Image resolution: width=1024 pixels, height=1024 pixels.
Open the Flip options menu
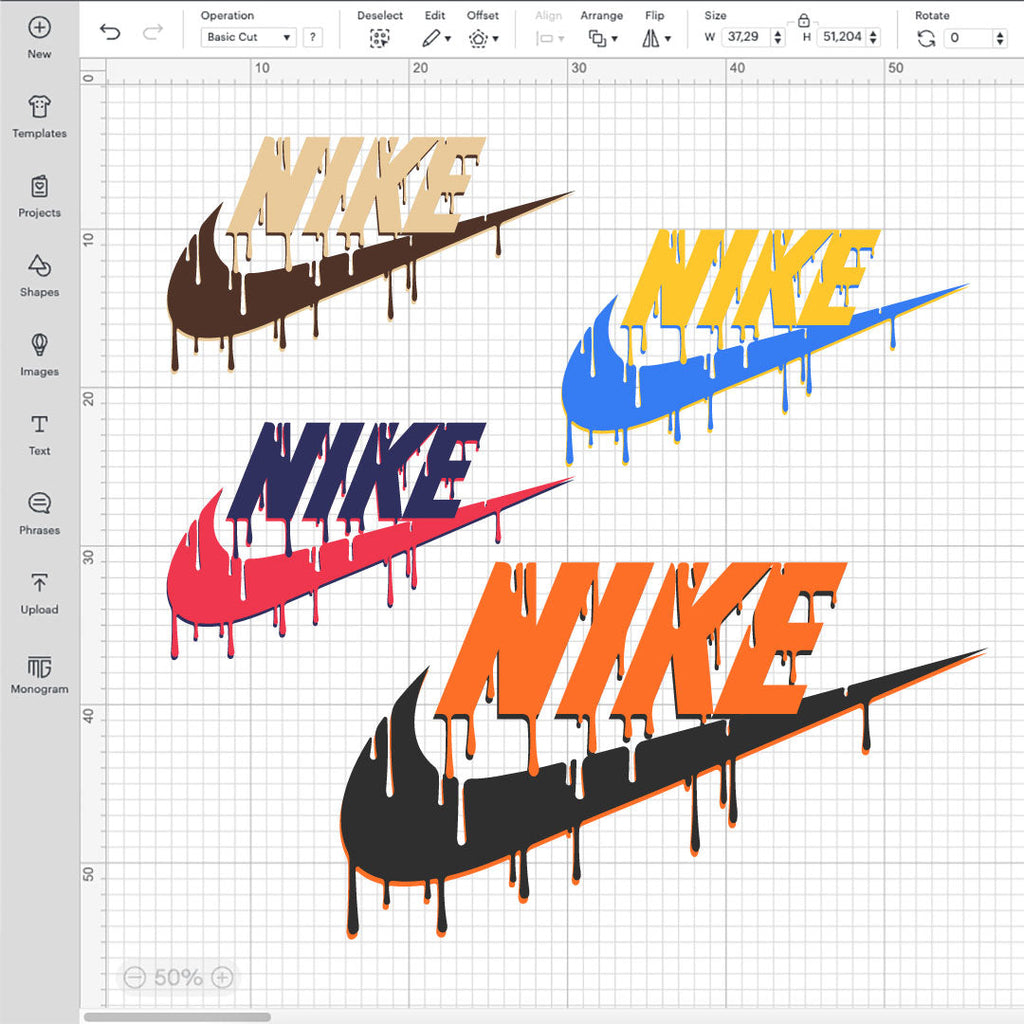(656, 38)
